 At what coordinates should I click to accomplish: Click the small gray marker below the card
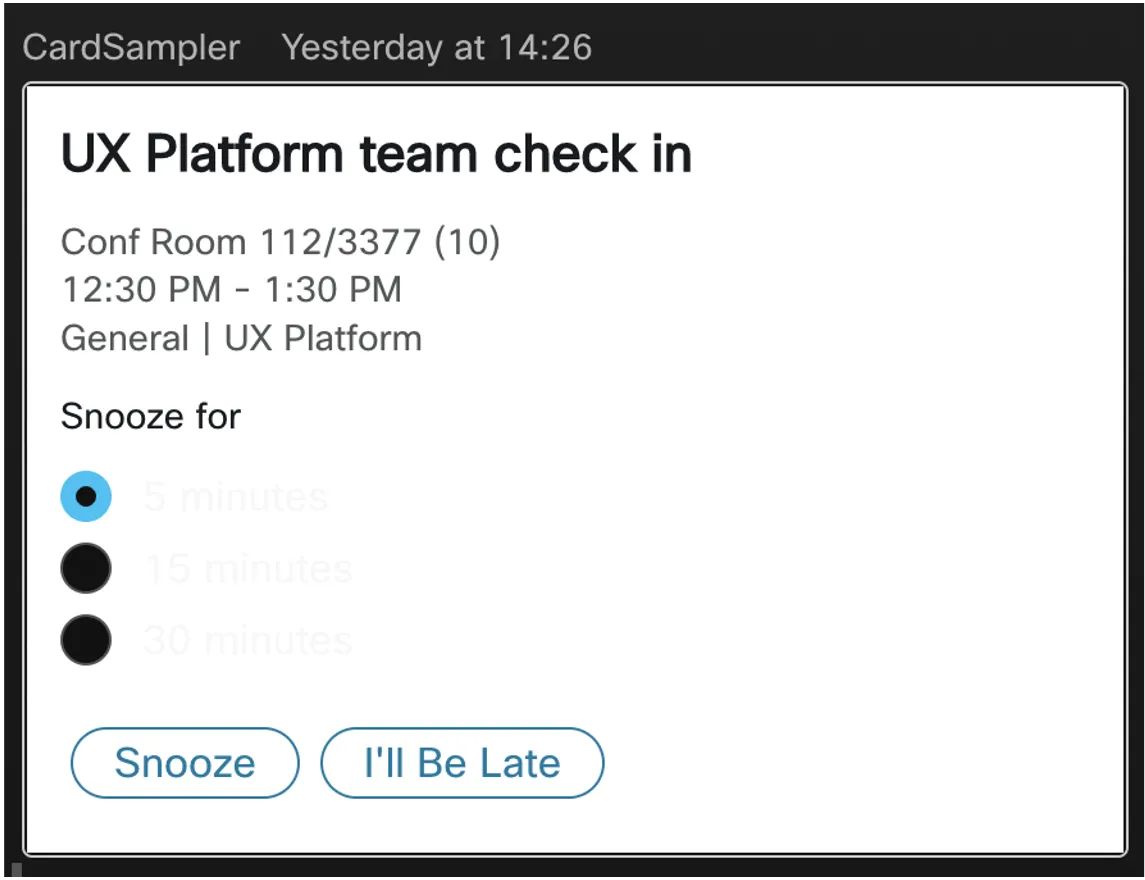tap(17, 869)
